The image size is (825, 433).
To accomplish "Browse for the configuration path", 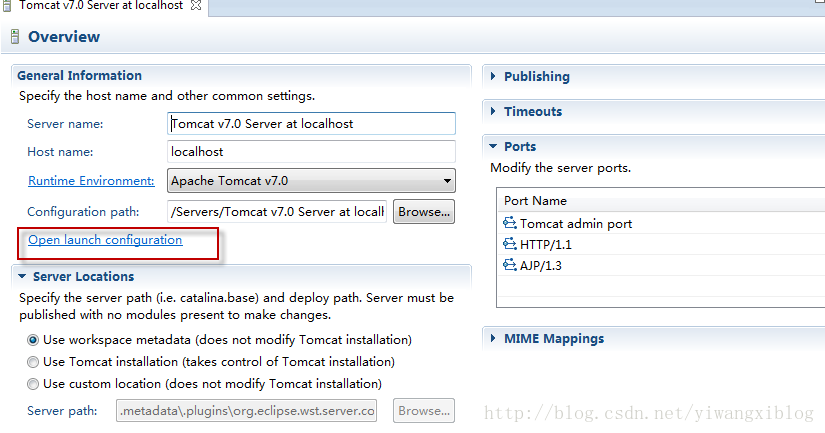I will coord(424,212).
